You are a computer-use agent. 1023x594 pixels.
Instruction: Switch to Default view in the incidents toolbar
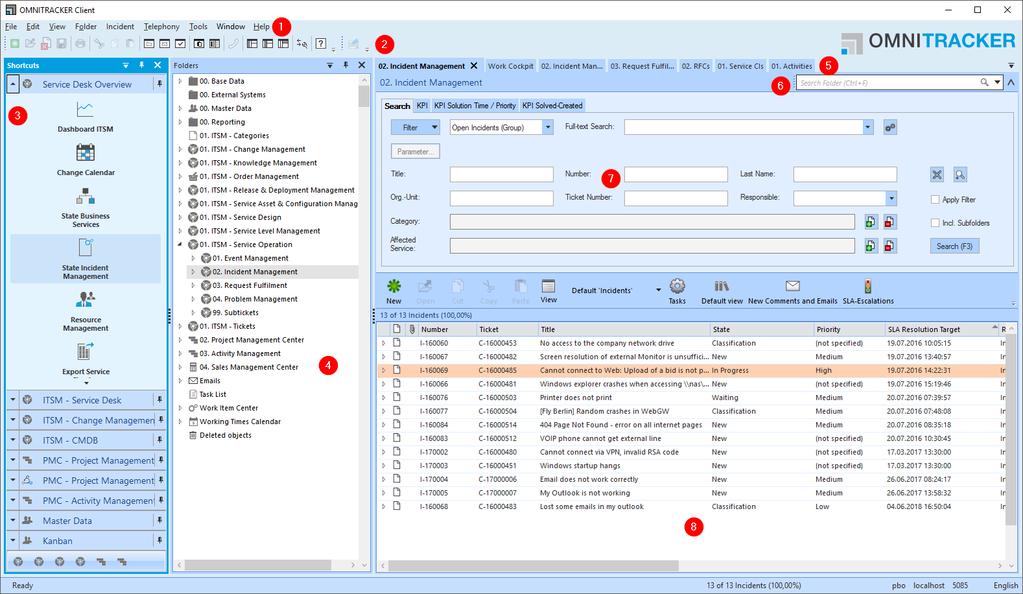(x=722, y=291)
